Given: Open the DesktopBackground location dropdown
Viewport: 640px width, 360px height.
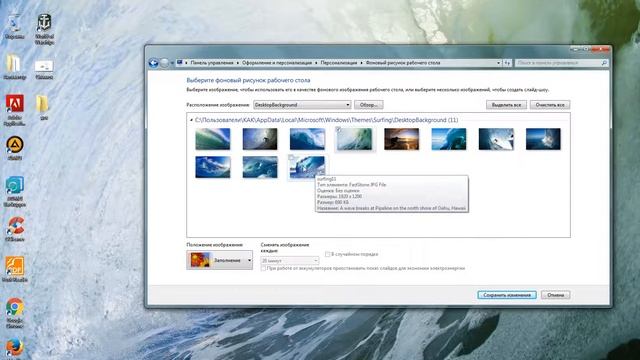Looking at the screenshot, I should point(302,105).
